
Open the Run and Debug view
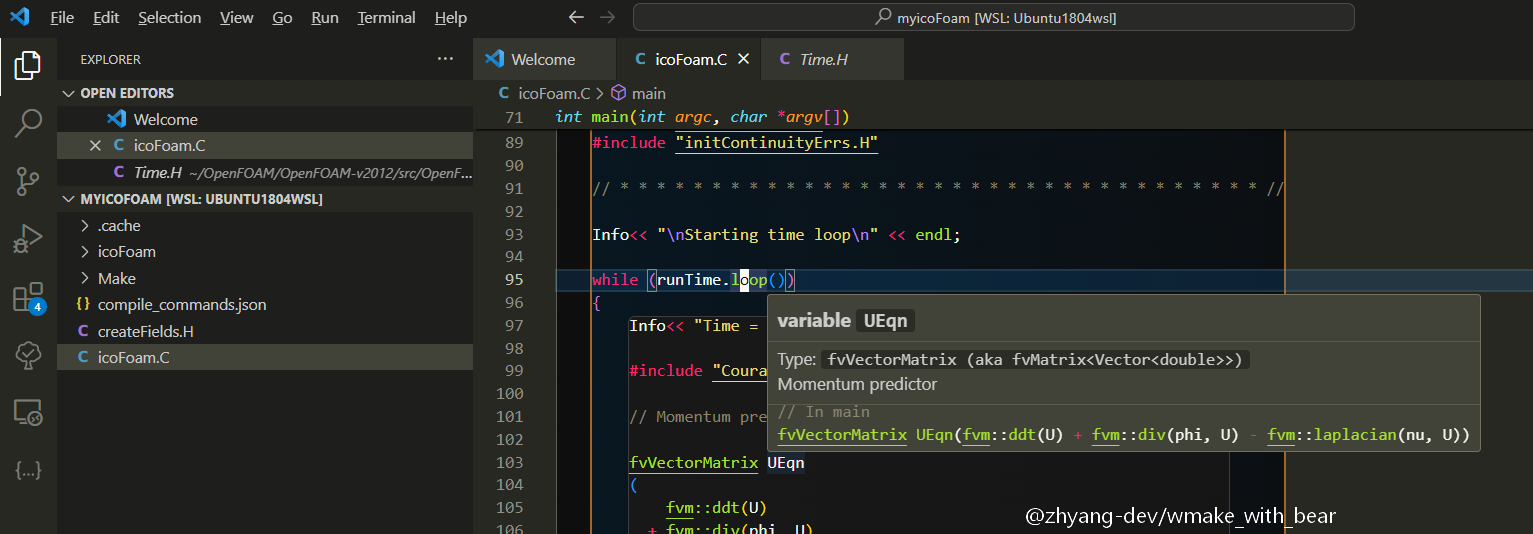(28, 240)
